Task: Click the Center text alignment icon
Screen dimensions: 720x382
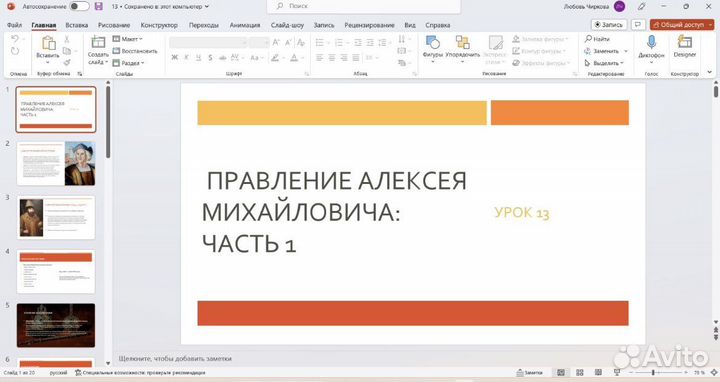Action: click(x=332, y=58)
